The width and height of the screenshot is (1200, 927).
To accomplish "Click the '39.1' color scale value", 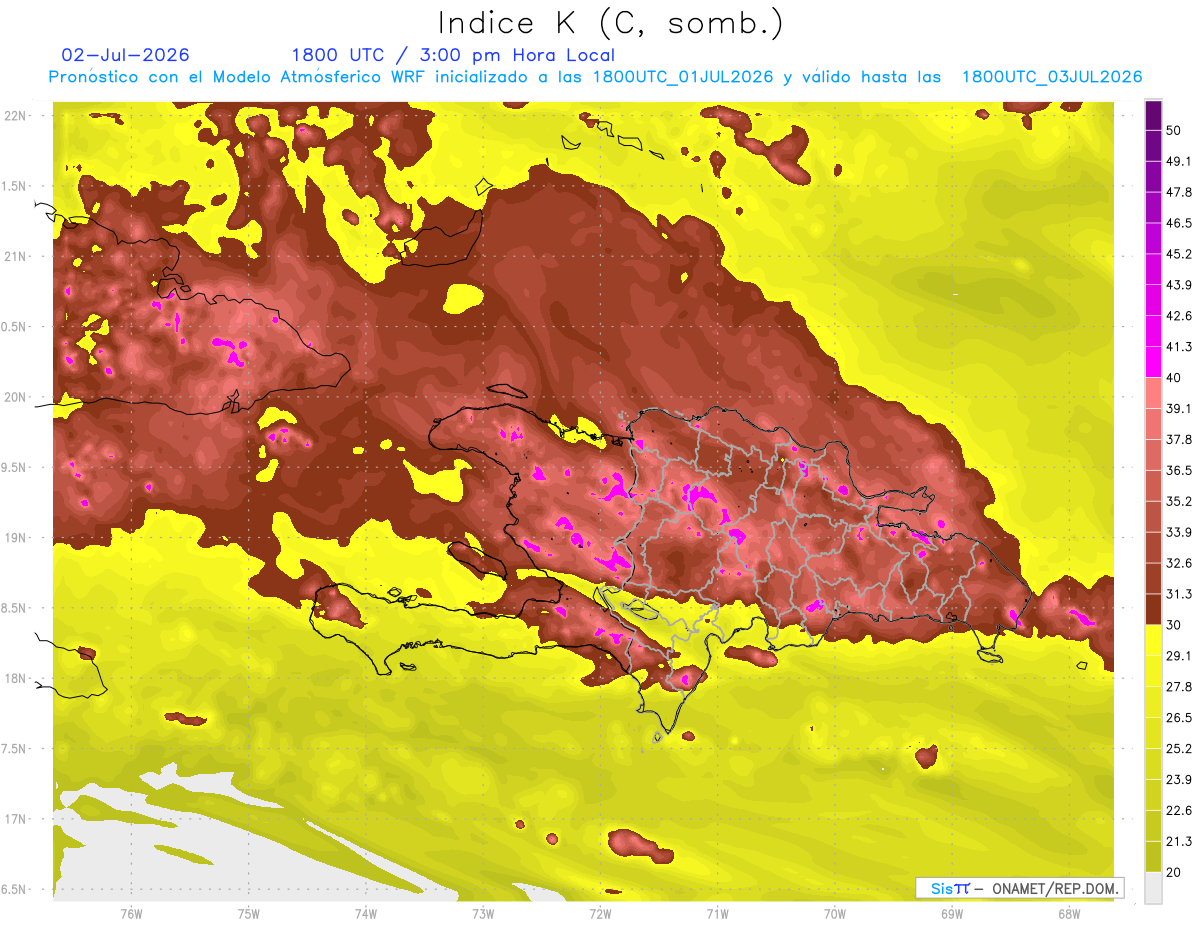I will click(1179, 408).
